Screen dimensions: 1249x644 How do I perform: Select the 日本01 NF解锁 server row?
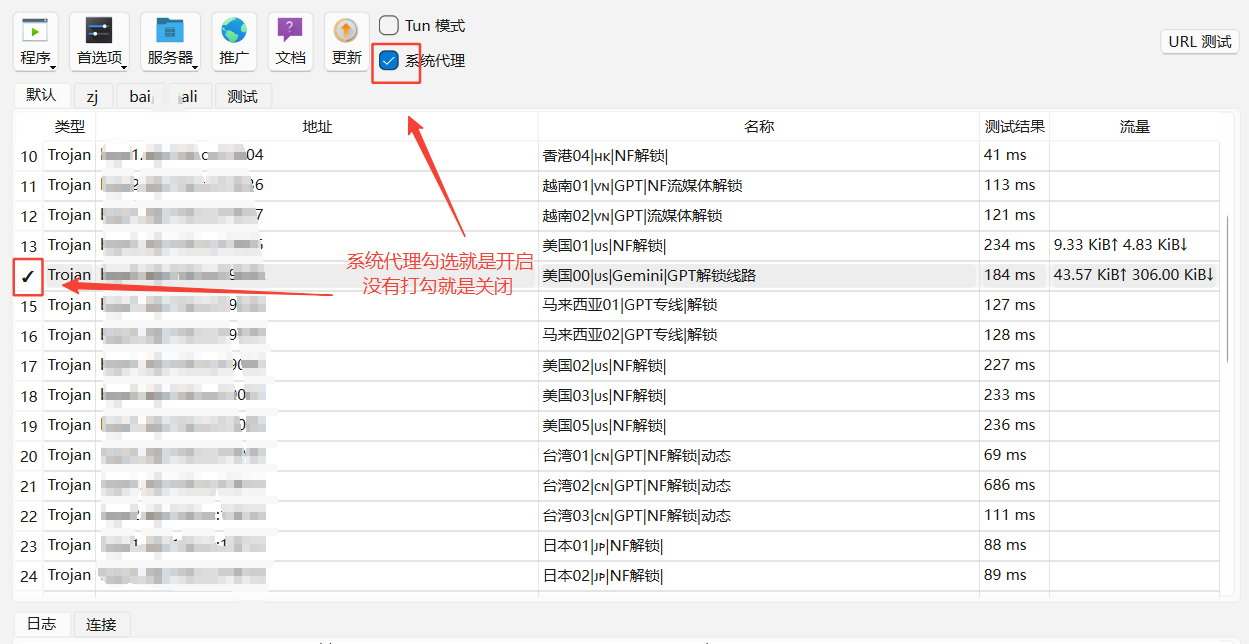[x=602, y=546]
